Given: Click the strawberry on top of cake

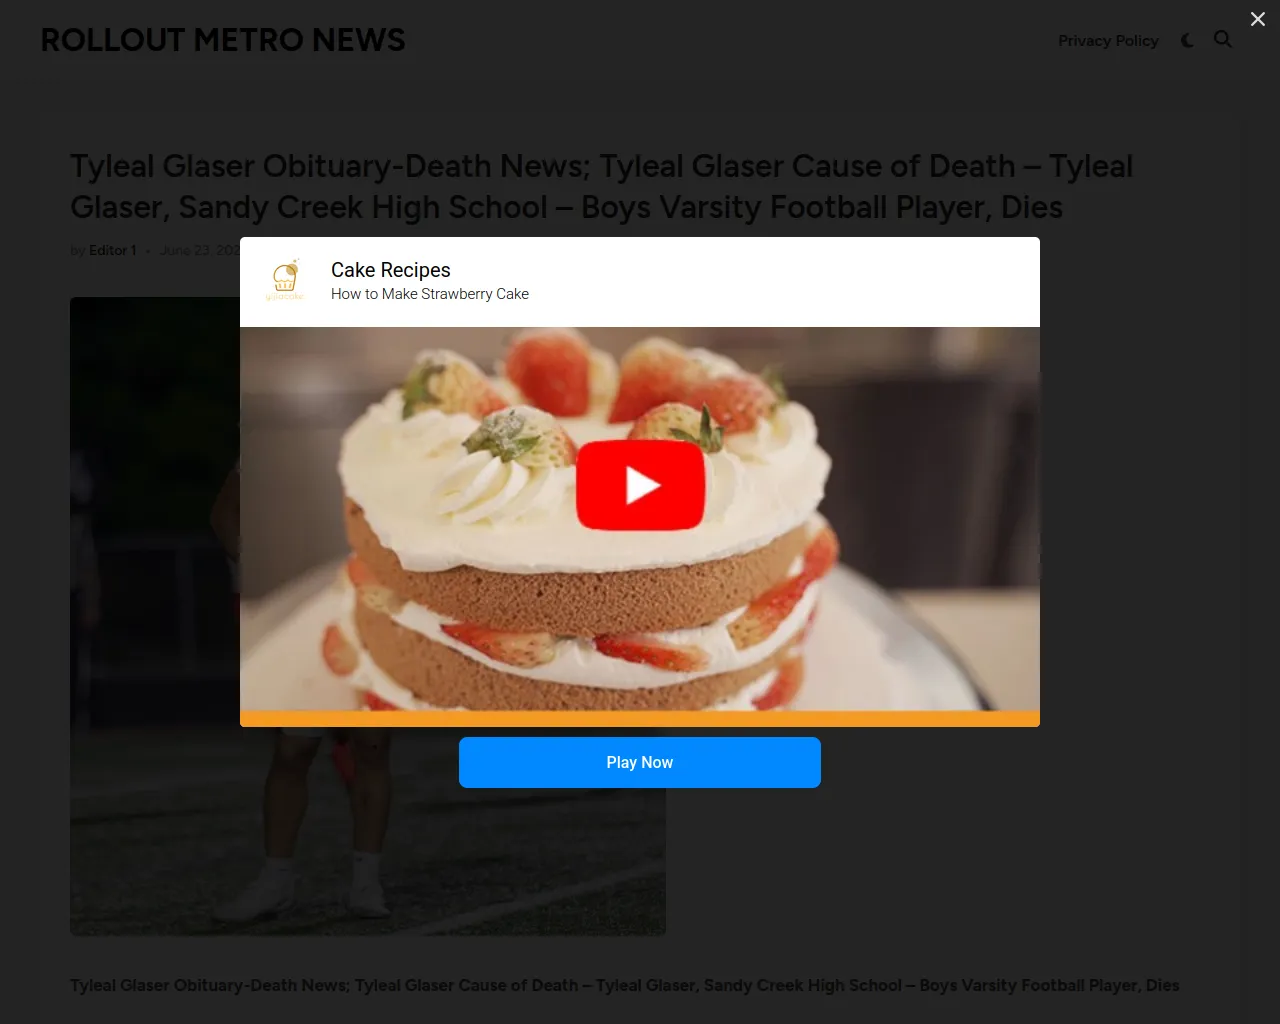Looking at the screenshot, I should point(548,372).
